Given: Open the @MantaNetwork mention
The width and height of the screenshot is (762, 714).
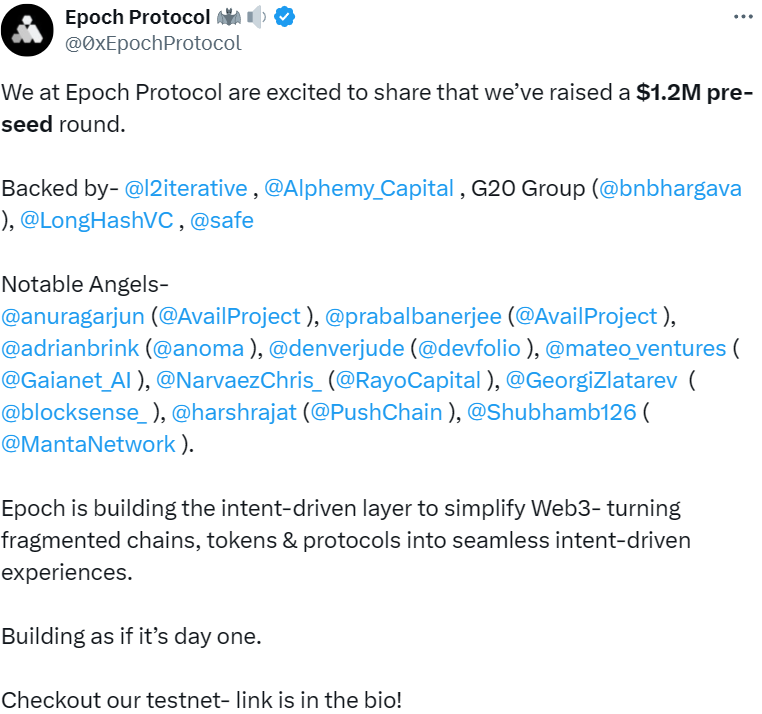Looking at the screenshot, I should (89, 444).
